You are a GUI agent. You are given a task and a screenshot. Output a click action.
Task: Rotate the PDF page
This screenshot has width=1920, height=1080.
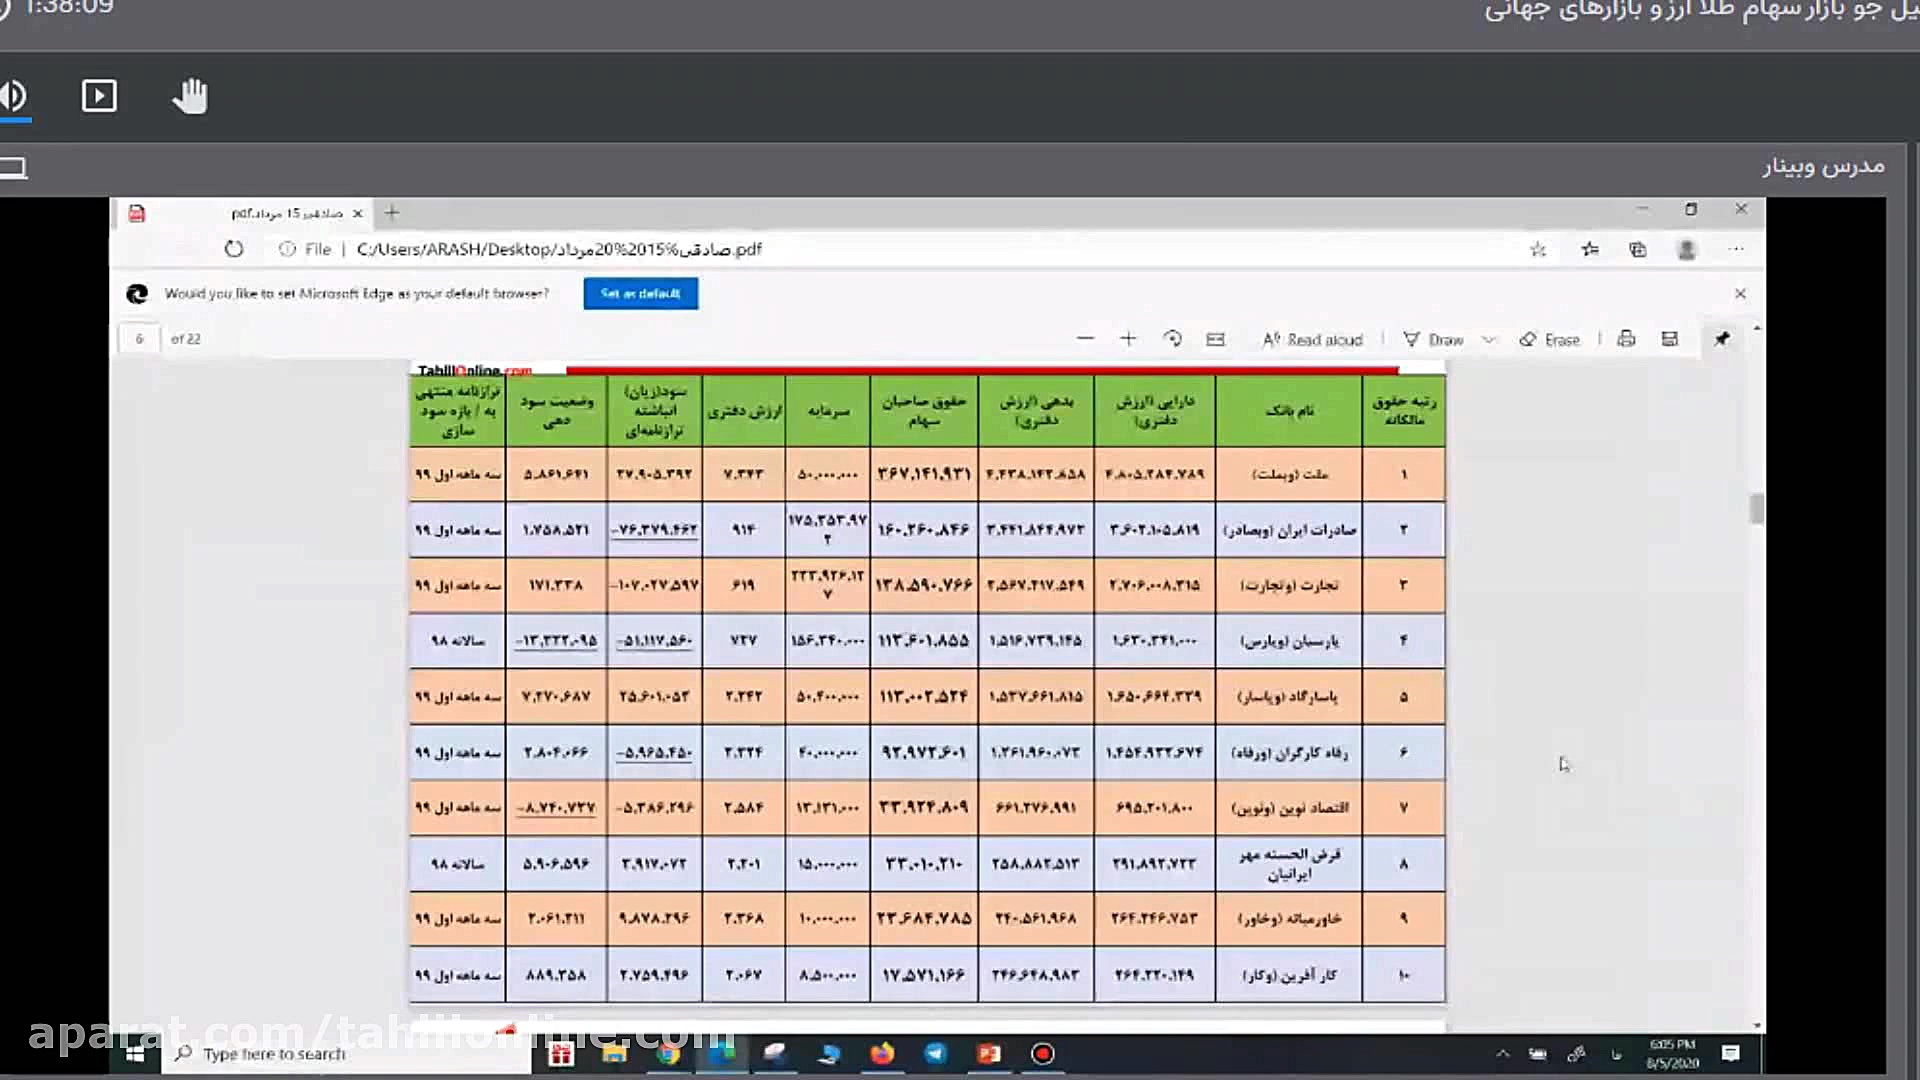[1173, 339]
